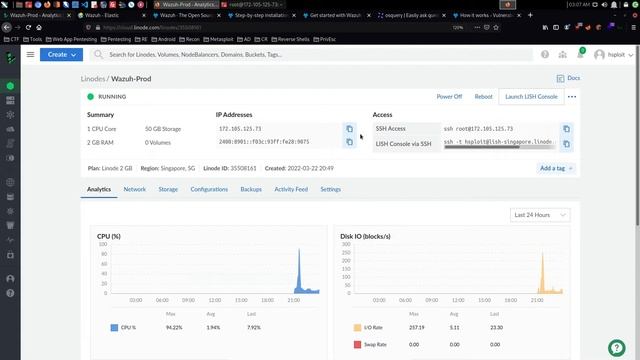The width and height of the screenshot is (640, 360).
Task: Open the Linodes sidebar icon with green dot
Action: 10,86
